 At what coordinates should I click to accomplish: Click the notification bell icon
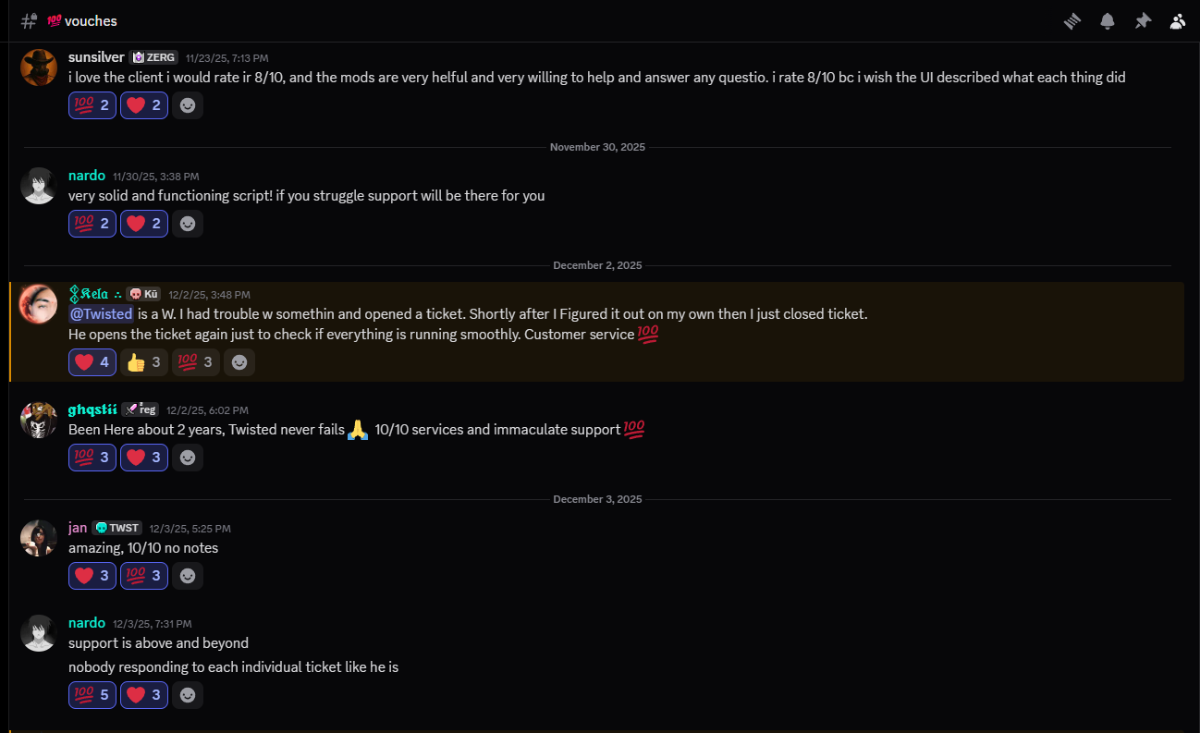point(1108,21)
